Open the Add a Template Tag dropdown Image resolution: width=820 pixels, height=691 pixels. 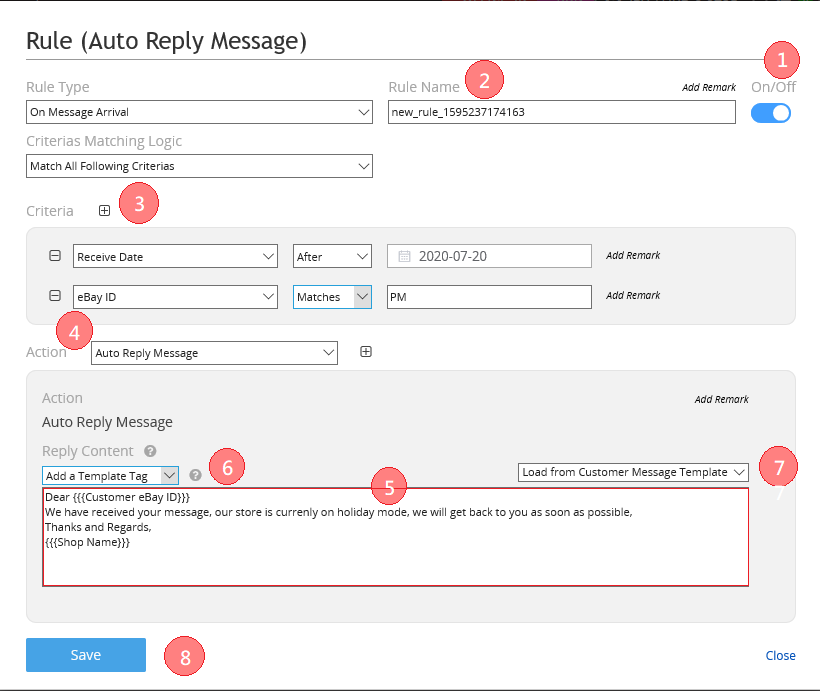coord(110,476)
